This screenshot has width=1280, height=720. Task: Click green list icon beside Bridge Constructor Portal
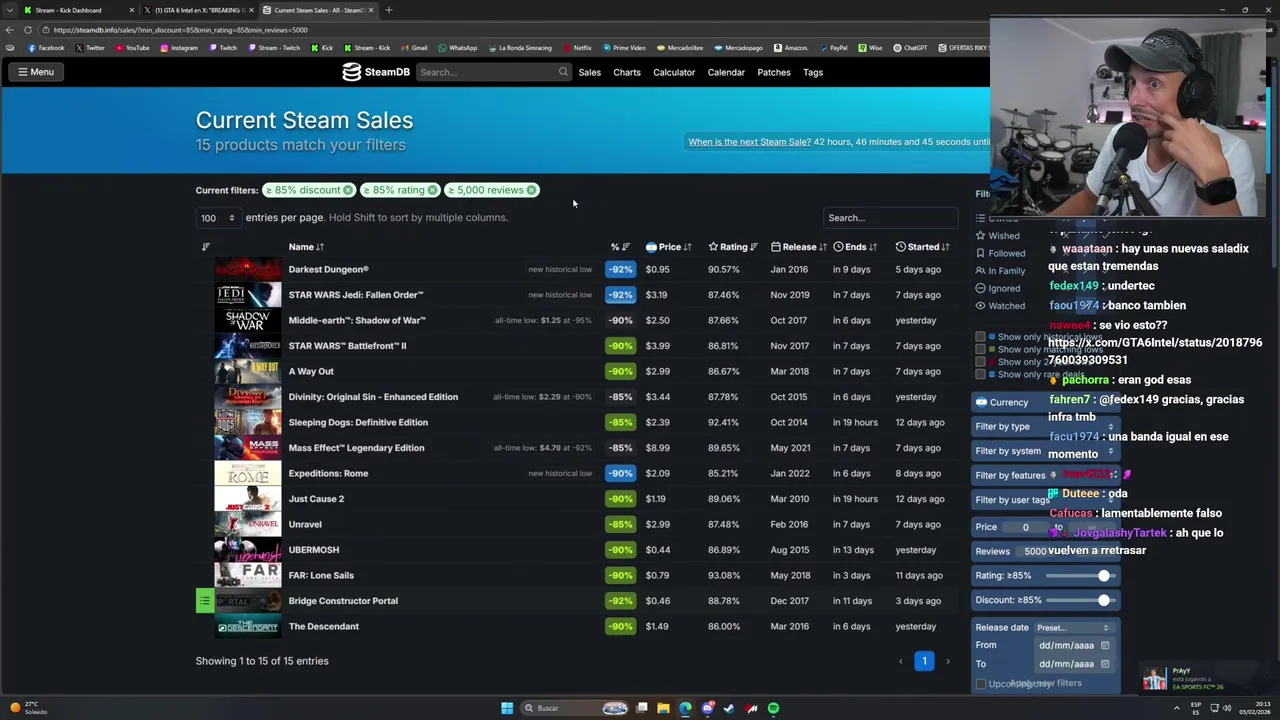coord(205,601)
